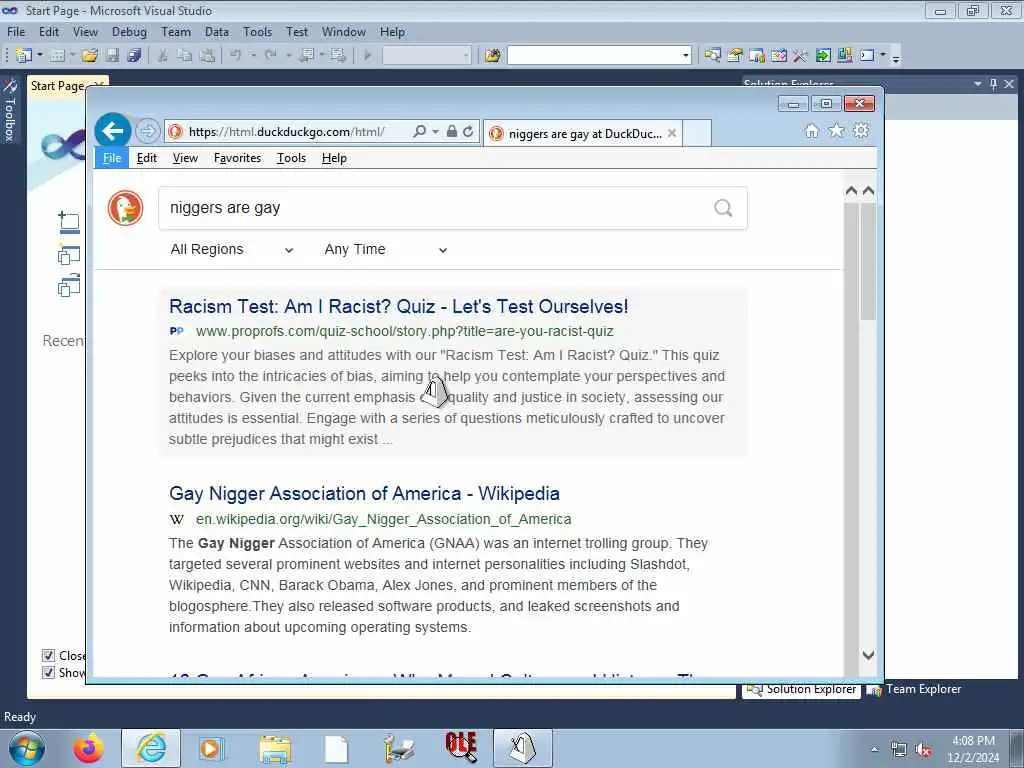1024x768 pixels.
Task: Open Firefox from taskbar
Action: pos(88,748)
